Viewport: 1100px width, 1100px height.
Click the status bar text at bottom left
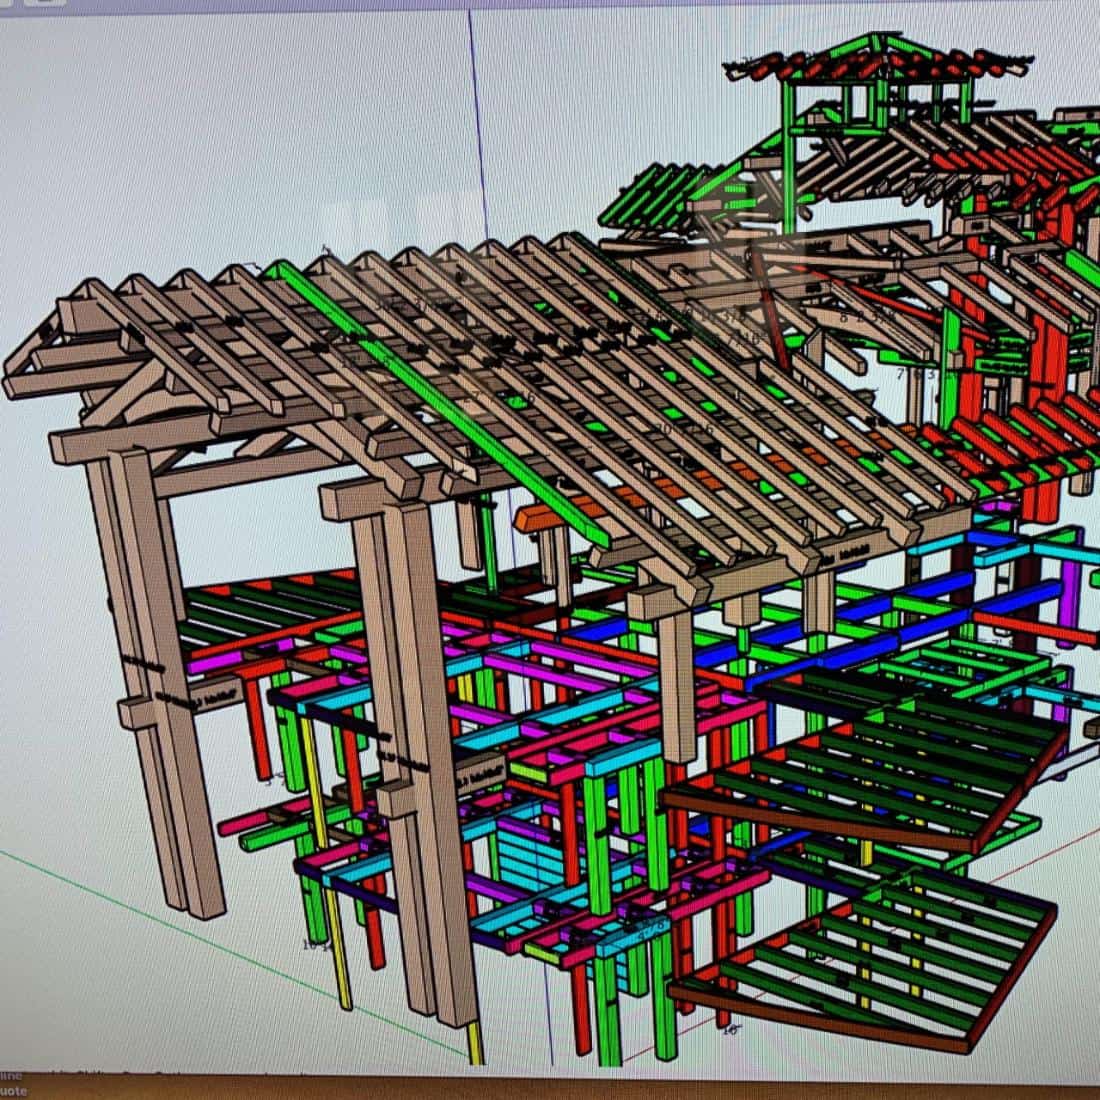12,1086
